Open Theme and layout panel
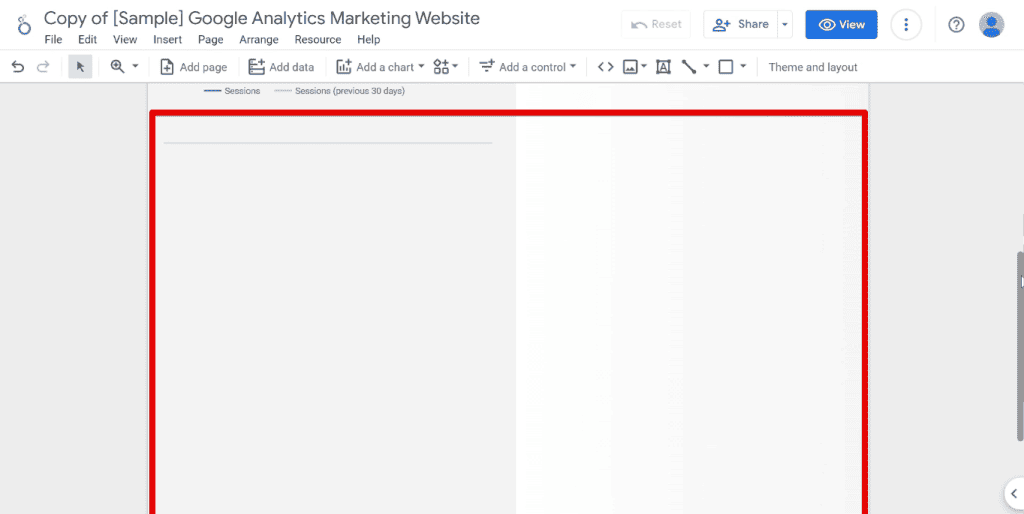The image size is (1024, 514). click(812, 67)
